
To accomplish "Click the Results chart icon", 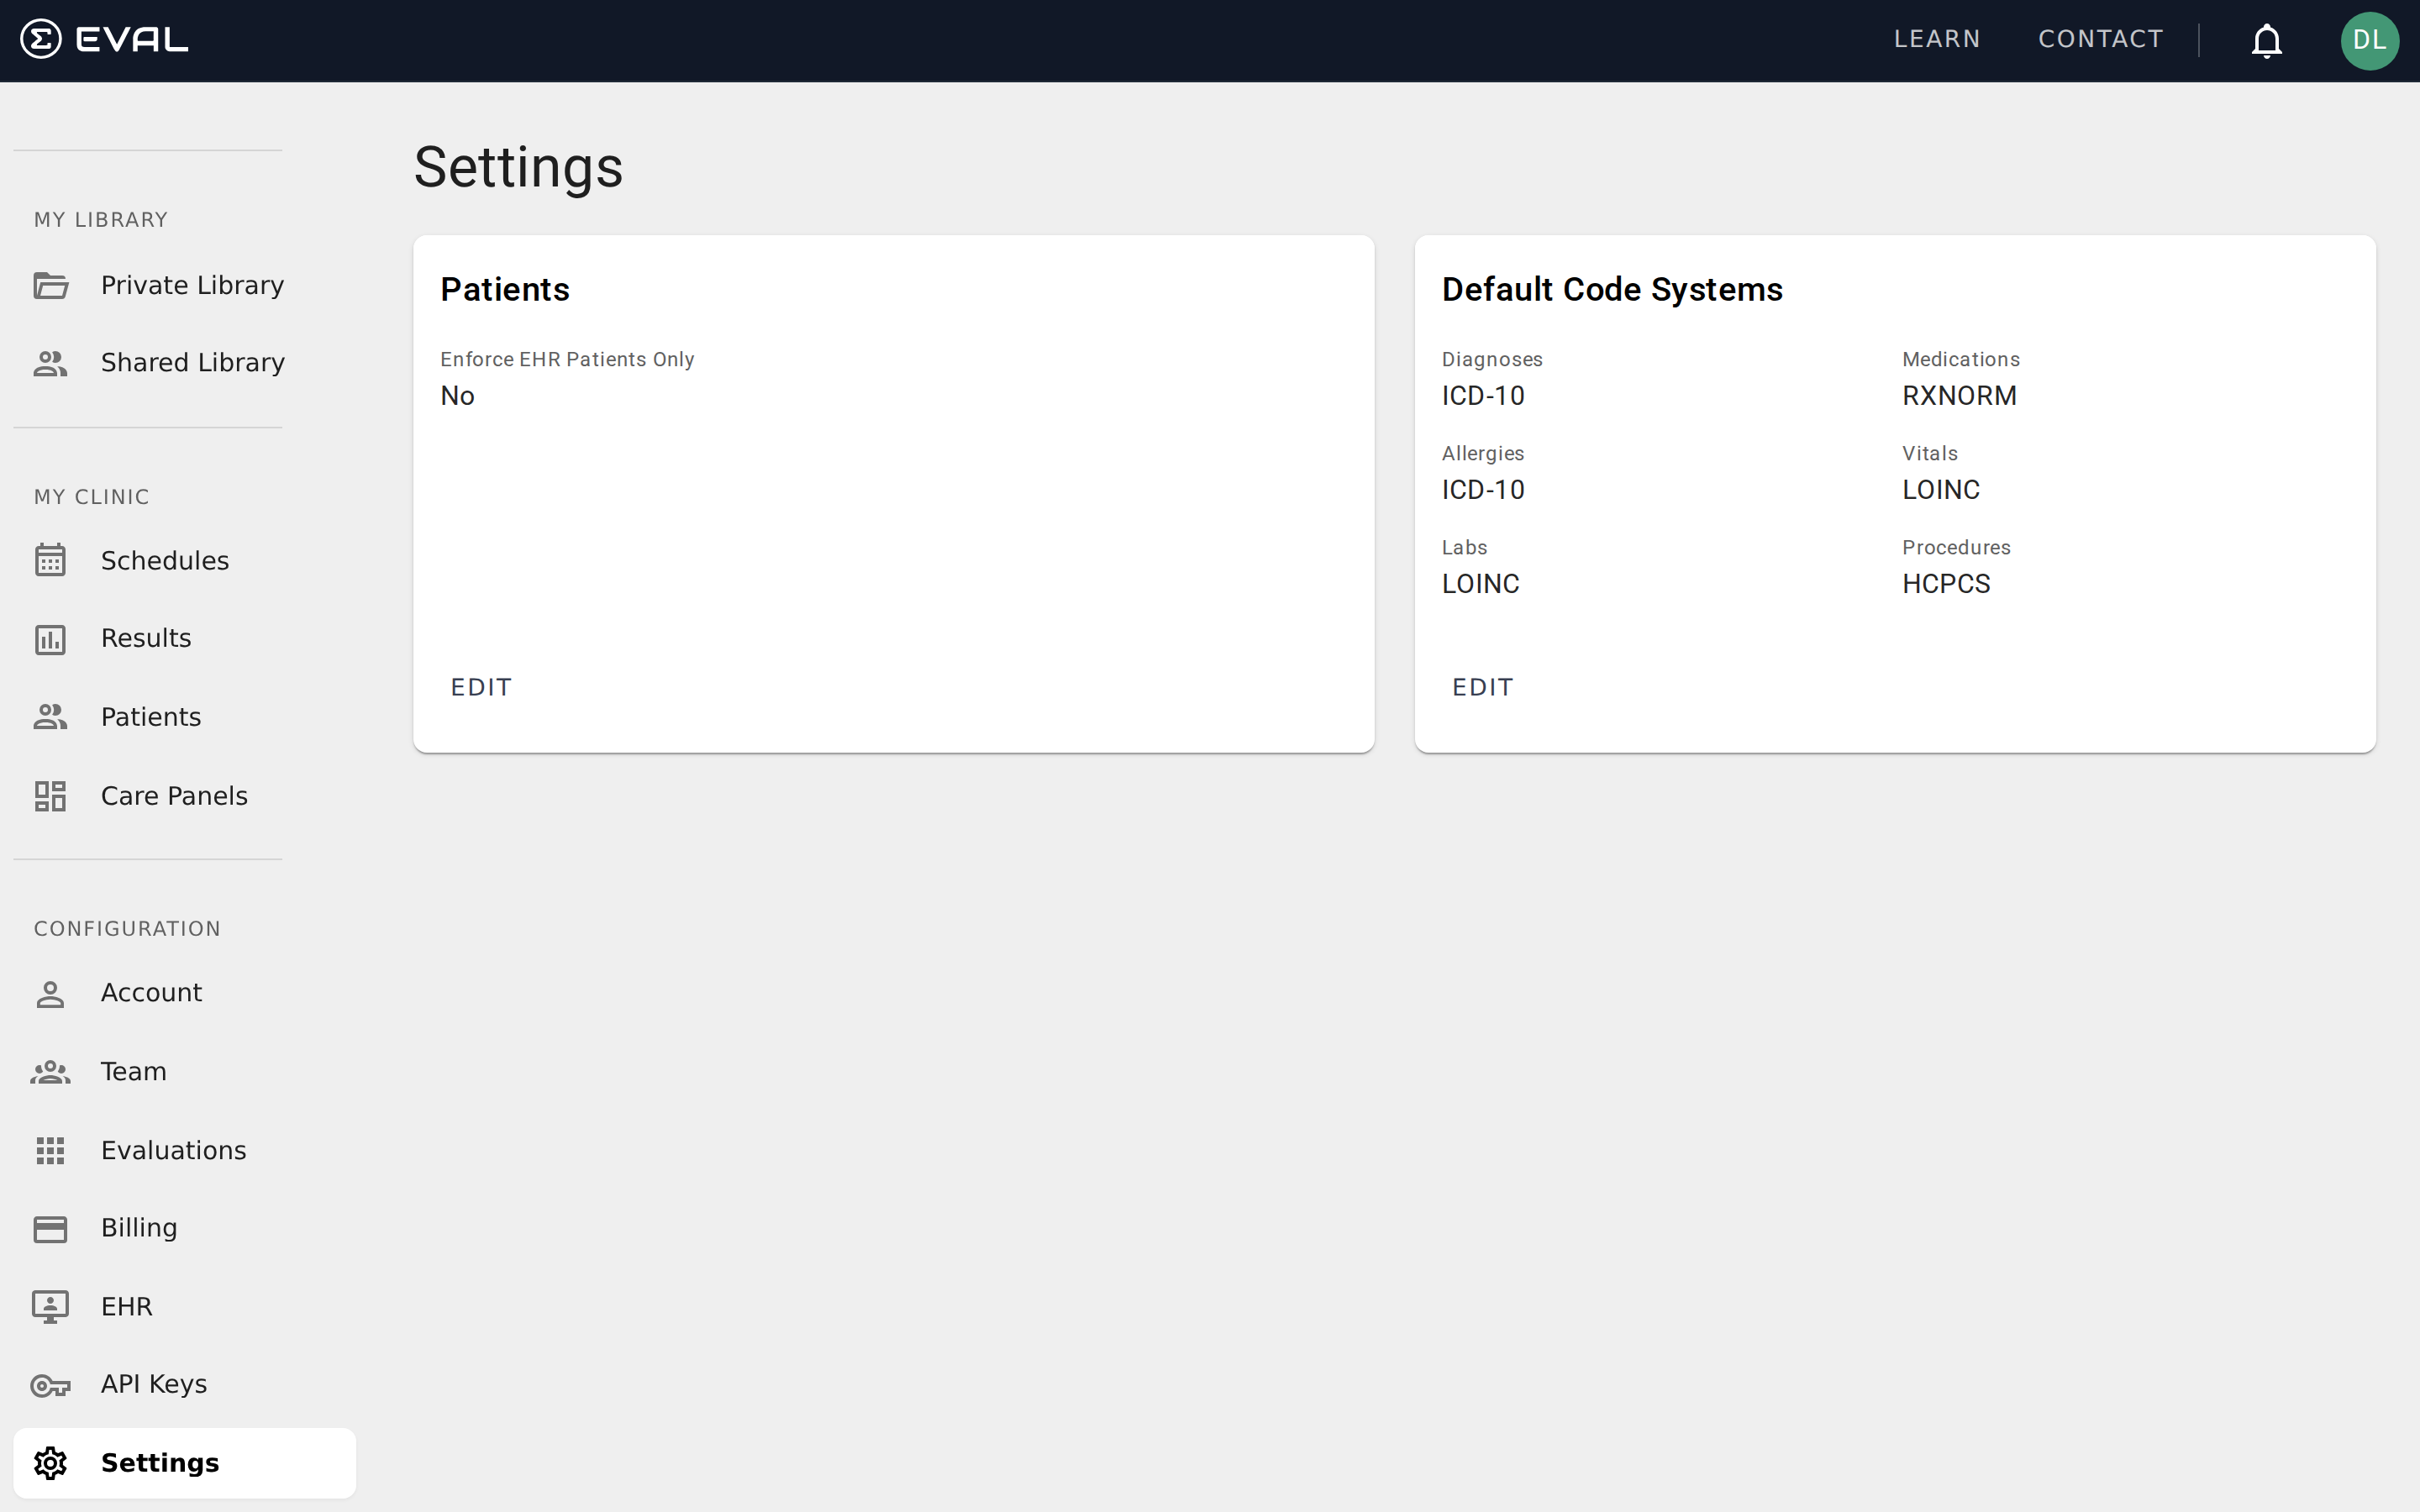I will coord(51,639).
